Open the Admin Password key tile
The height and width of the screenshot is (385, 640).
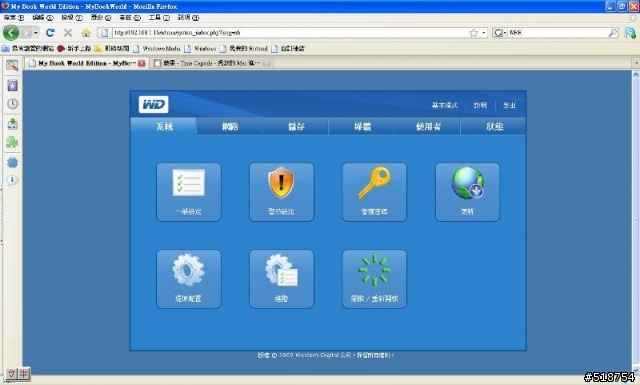[x=374, y=192]
